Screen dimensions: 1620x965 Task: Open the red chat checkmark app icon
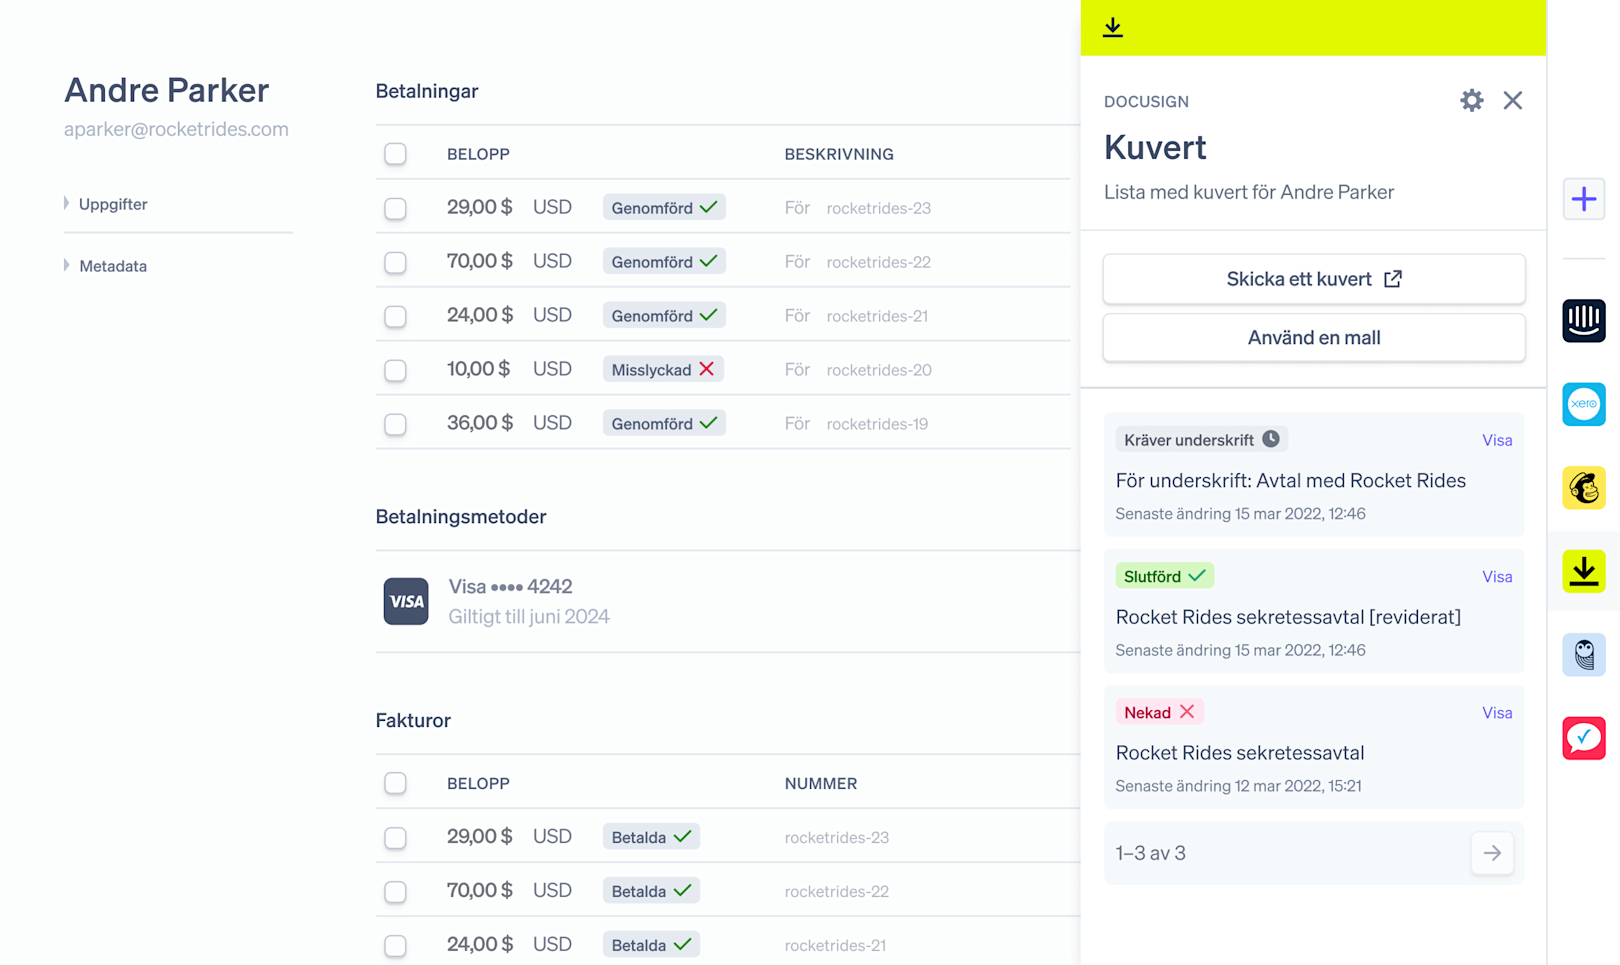click(x=1584, y=738)
